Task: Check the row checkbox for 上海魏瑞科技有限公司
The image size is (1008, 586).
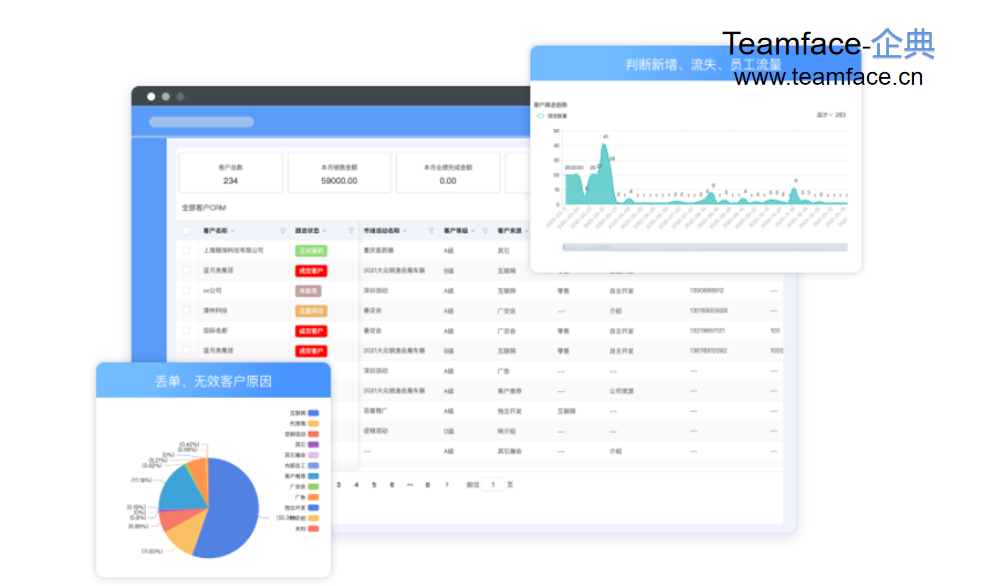Action: pyautogui.click(x=186, y=250)
